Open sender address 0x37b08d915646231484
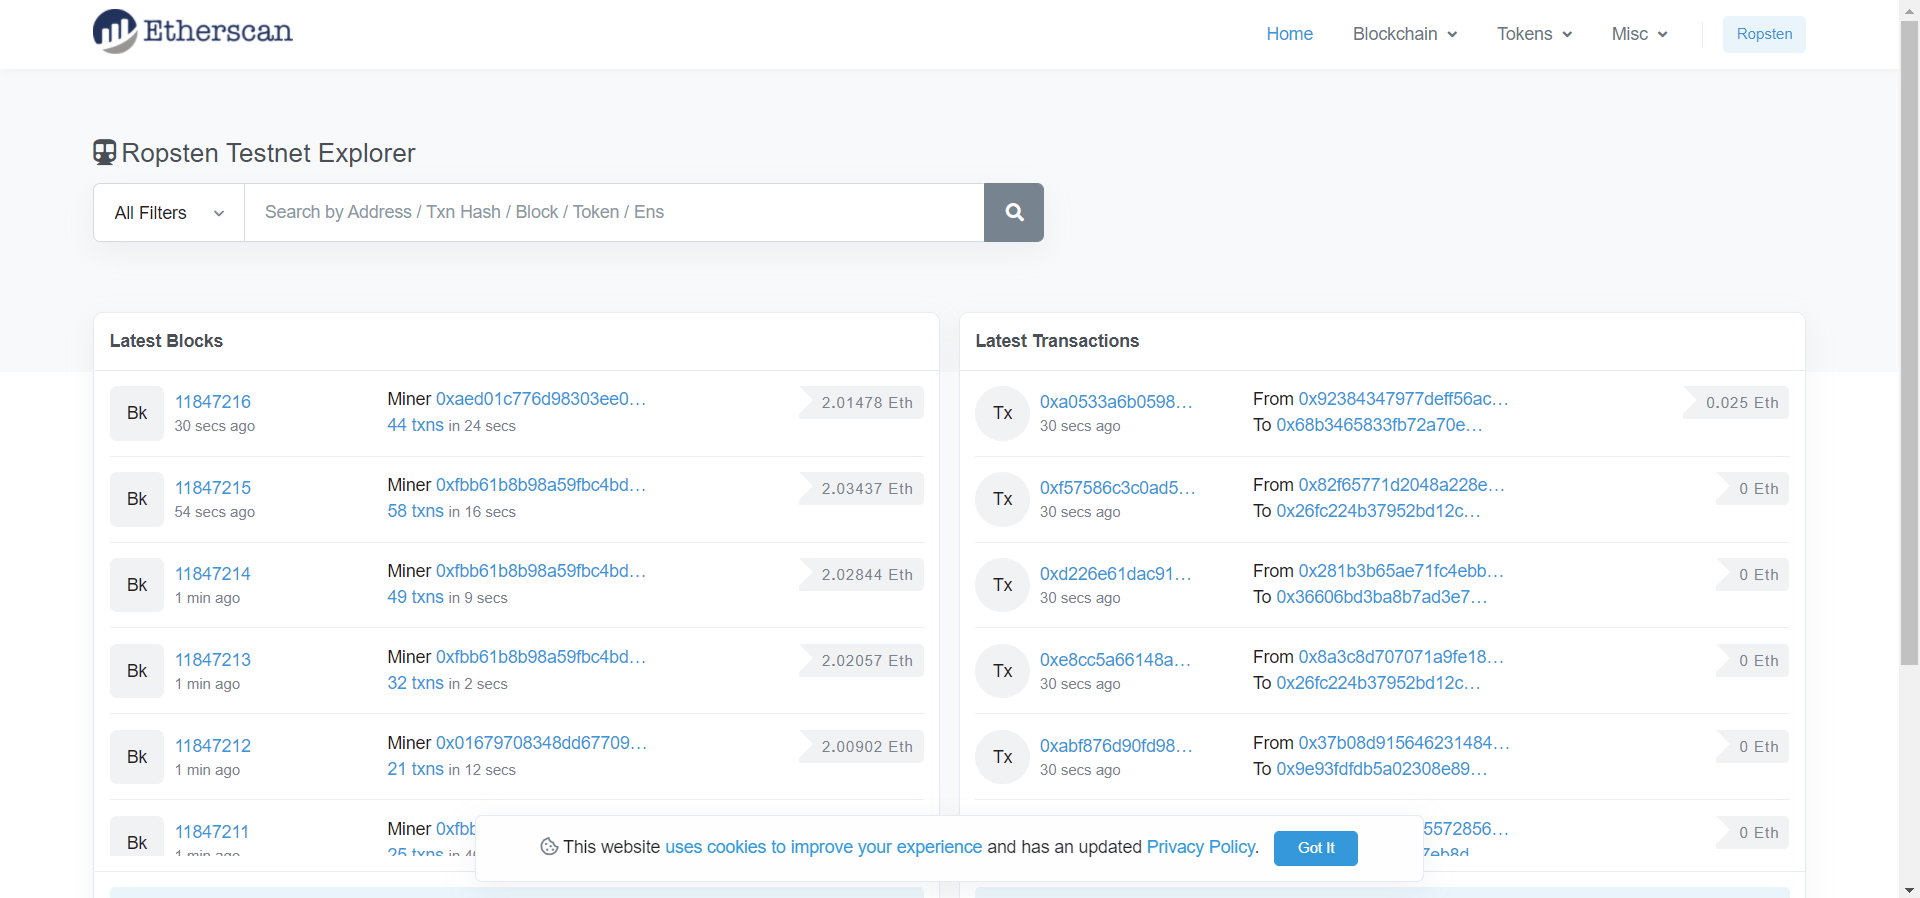Screen dimensions: 1920x898 [1404, 743]
